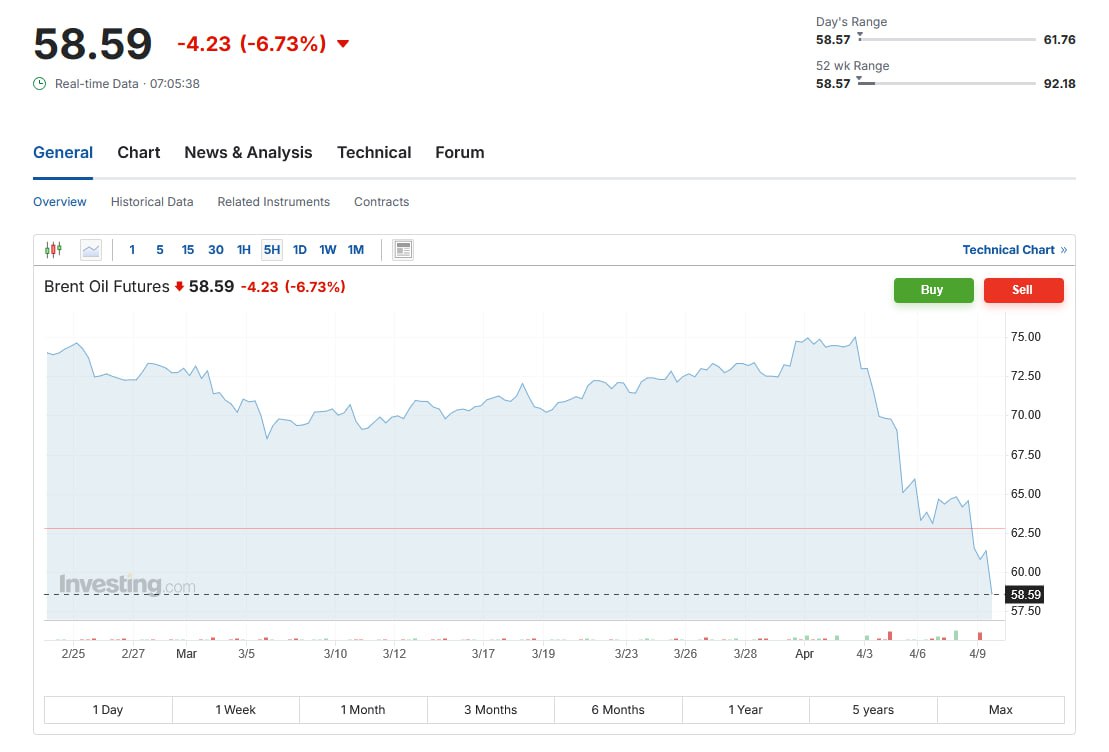Click the real-time data clock icon
1109x752 pixels.
click(x=40, y=83)
